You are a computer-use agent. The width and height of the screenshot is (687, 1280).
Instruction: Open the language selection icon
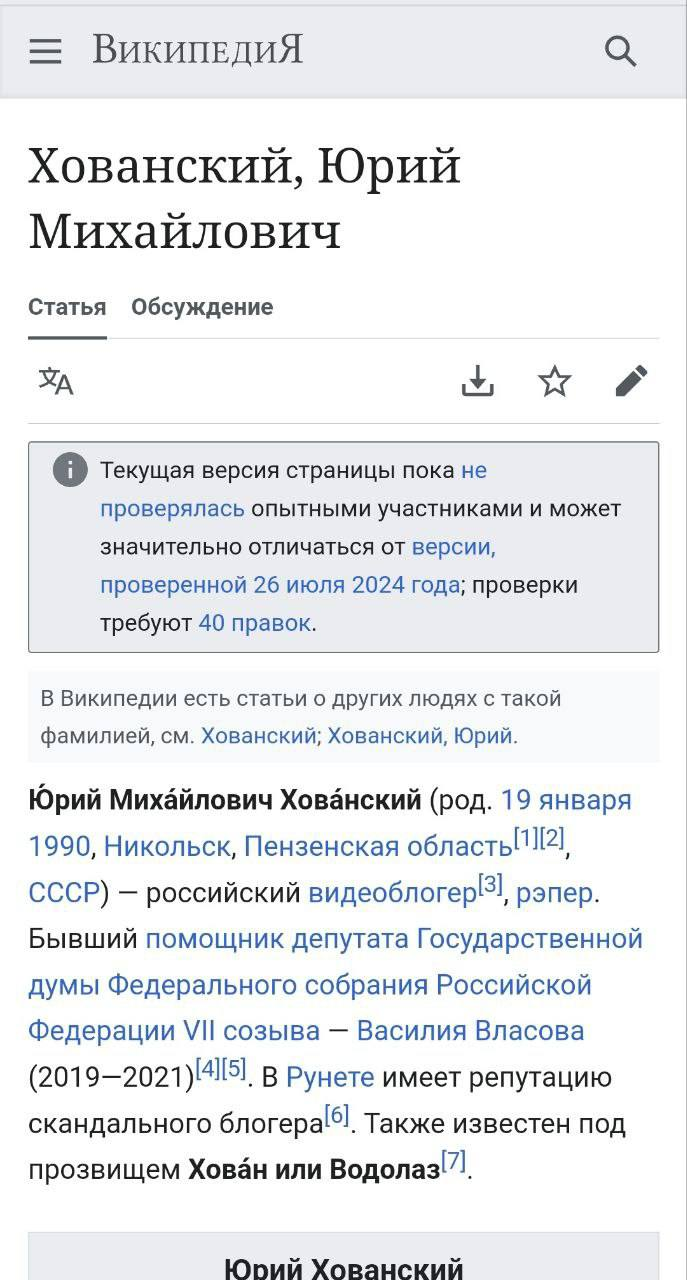tap(56, 381)
